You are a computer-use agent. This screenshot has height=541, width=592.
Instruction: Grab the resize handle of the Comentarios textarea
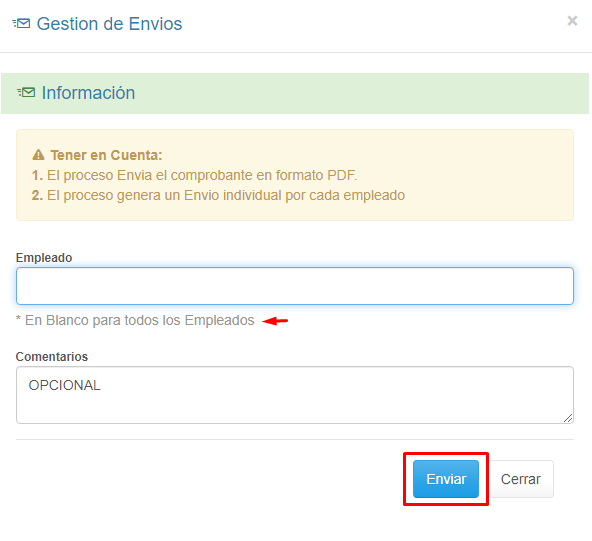point(568,418)
